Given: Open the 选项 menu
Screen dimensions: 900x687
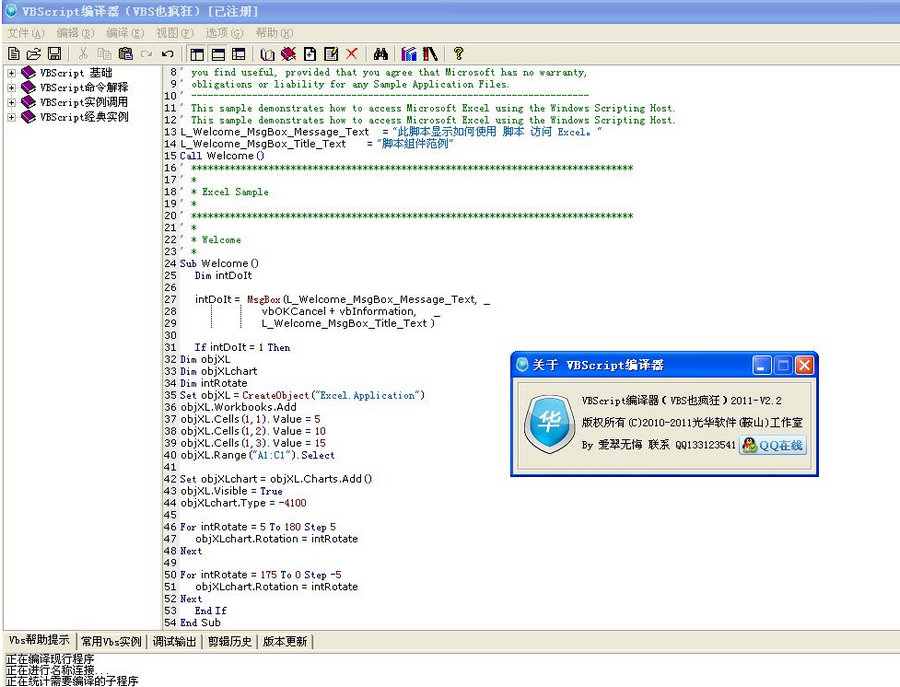Looking at the screenshot, I should click(x=224, y=33).
